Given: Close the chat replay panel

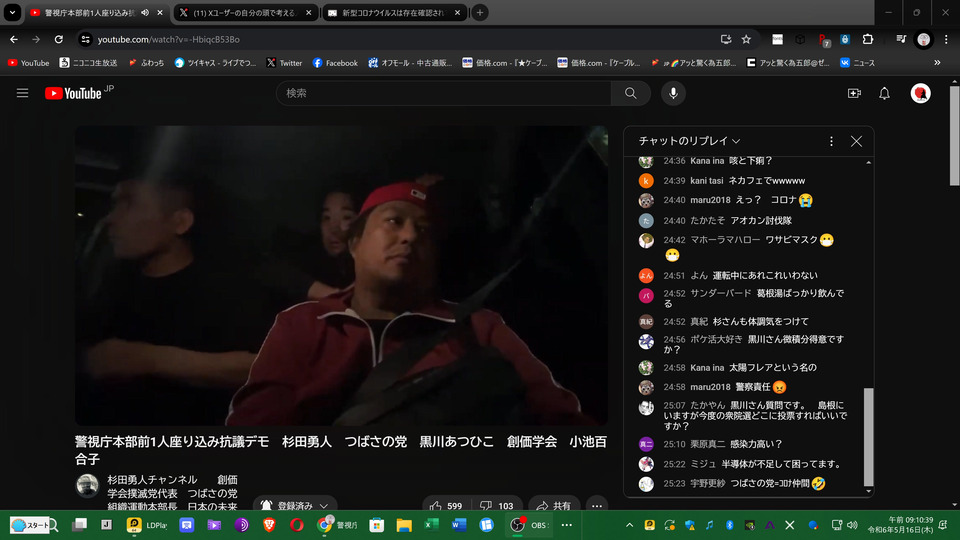Looking at the screenshot, I should point(856,141).
